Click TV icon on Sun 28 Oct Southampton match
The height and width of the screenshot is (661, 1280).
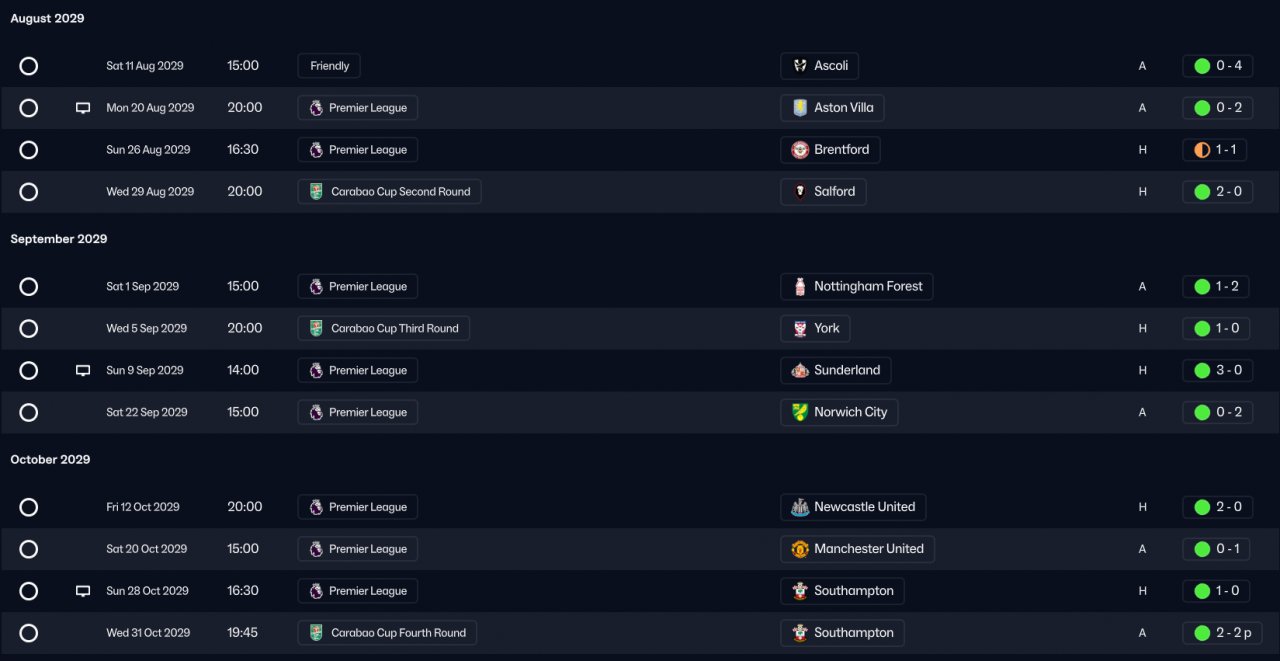(83, 591)
